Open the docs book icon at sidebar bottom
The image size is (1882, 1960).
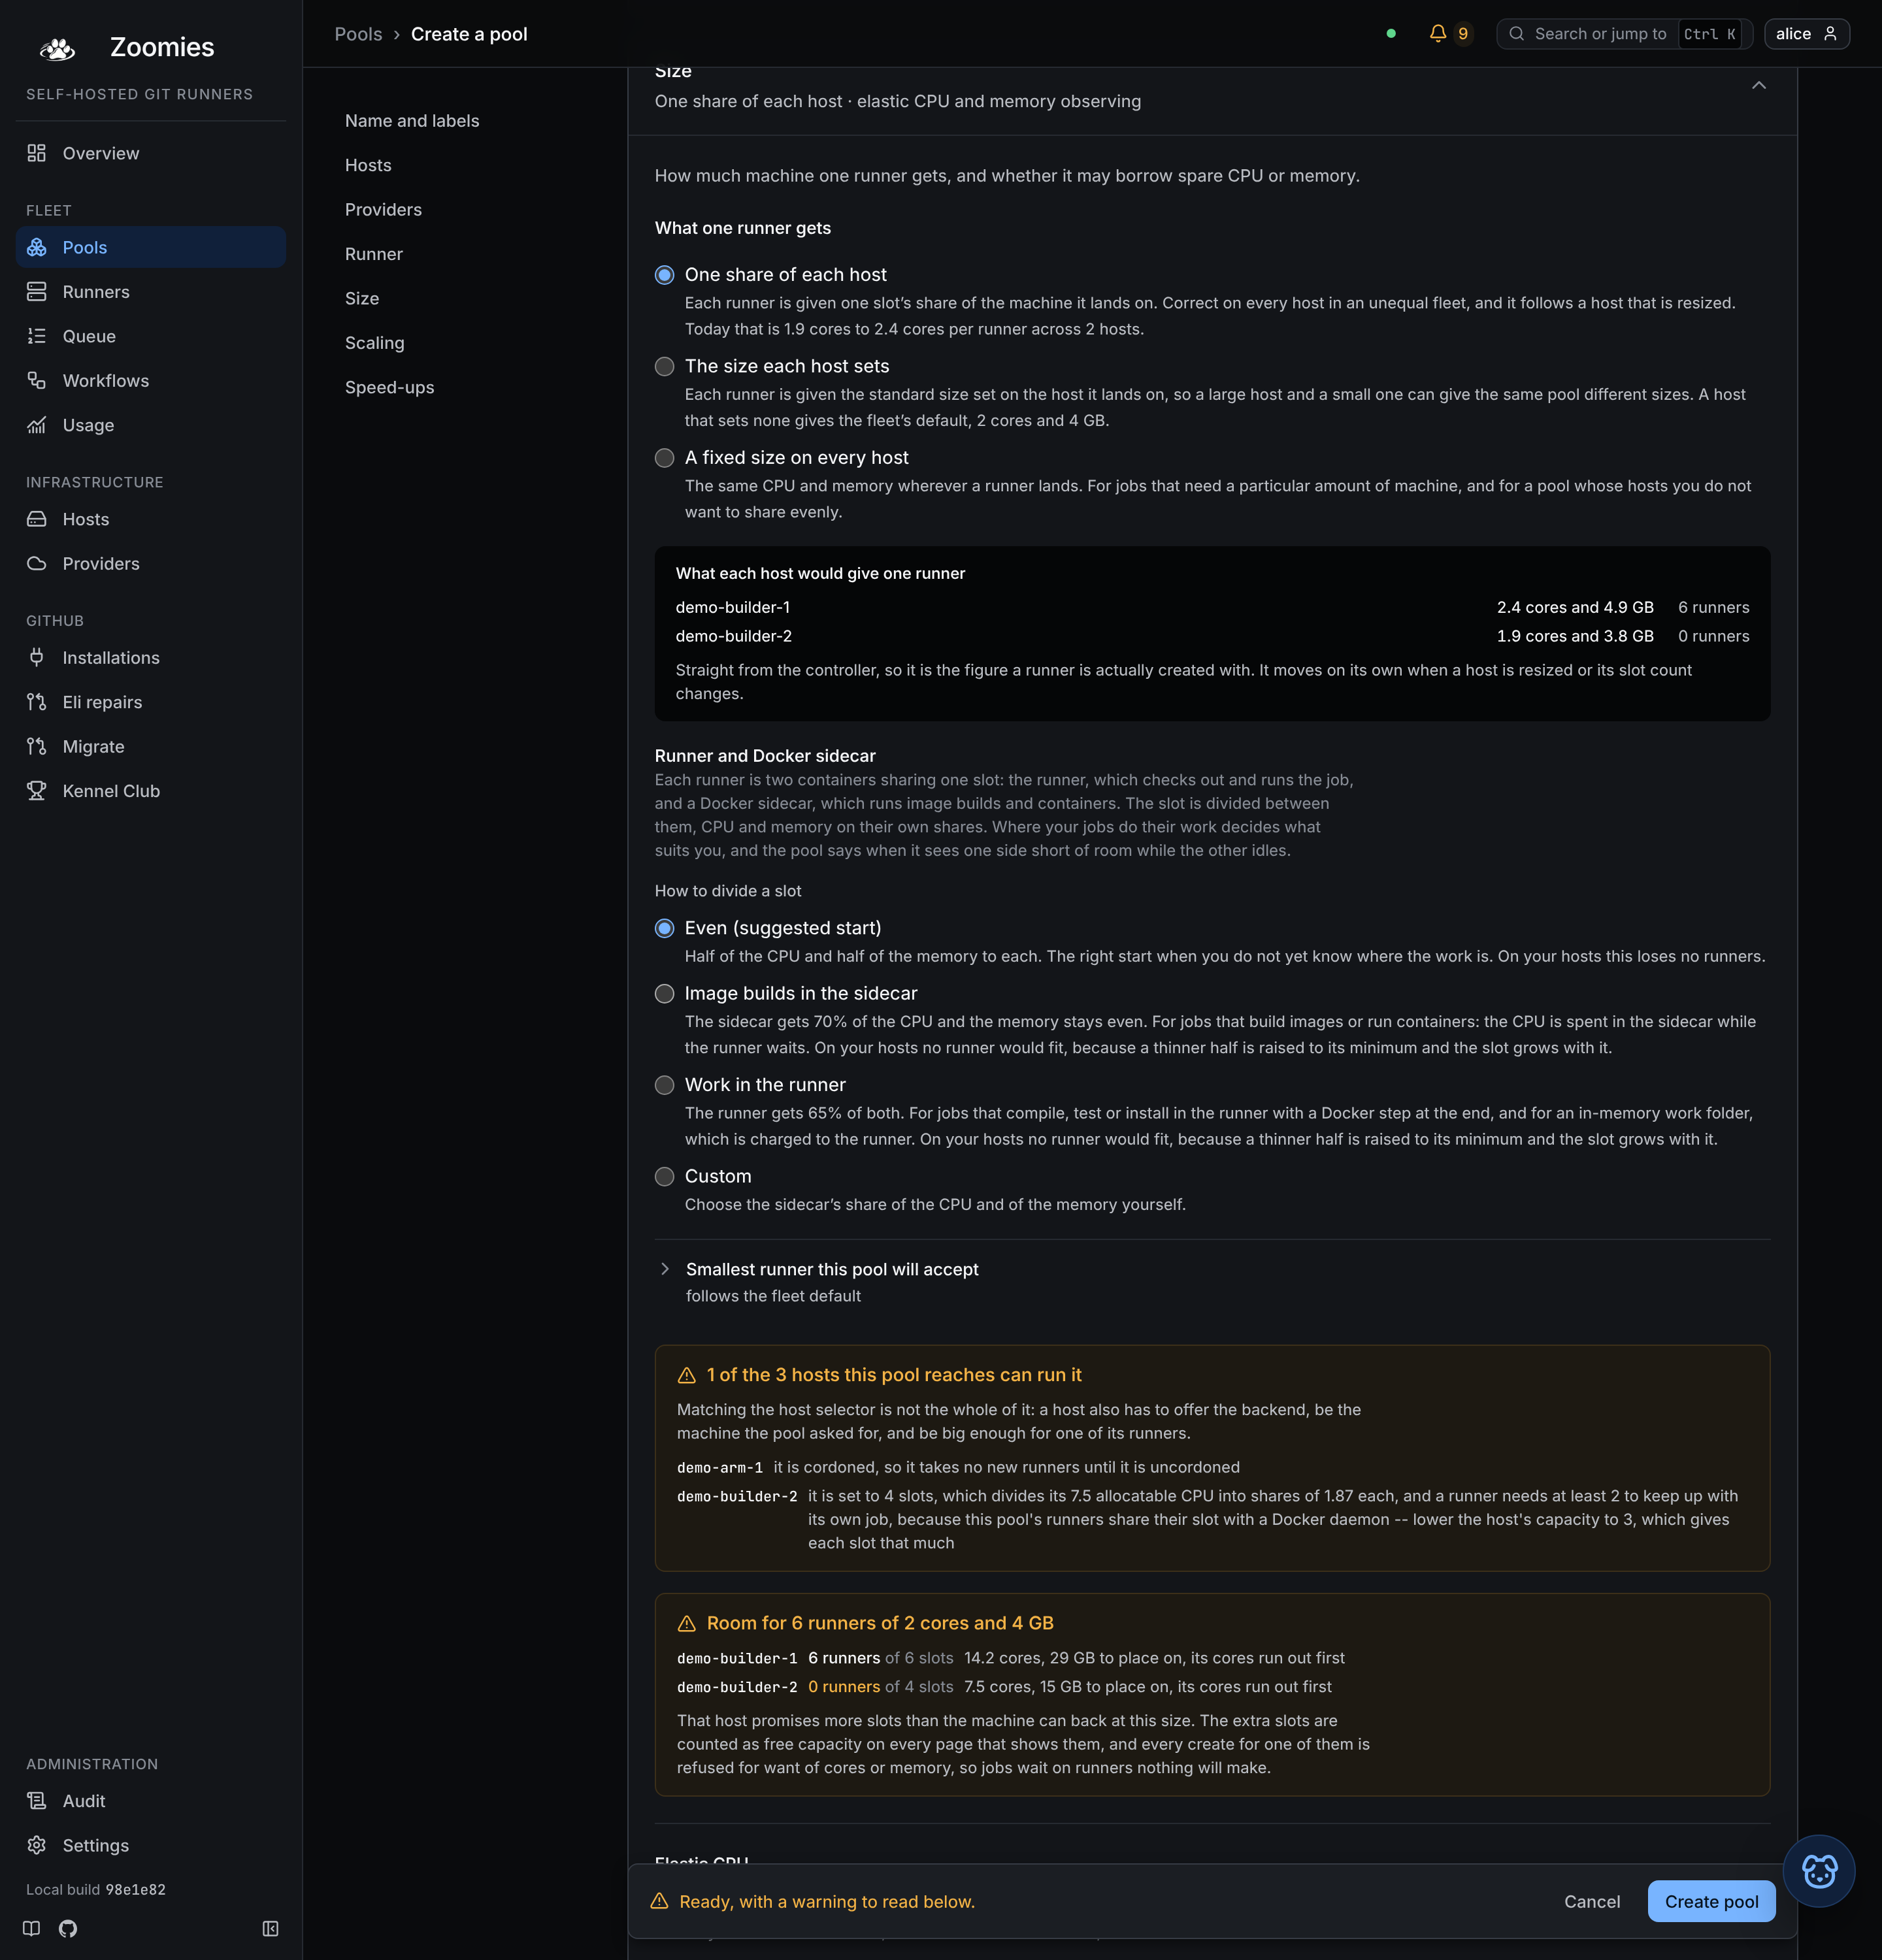(x=32, y=1928)
